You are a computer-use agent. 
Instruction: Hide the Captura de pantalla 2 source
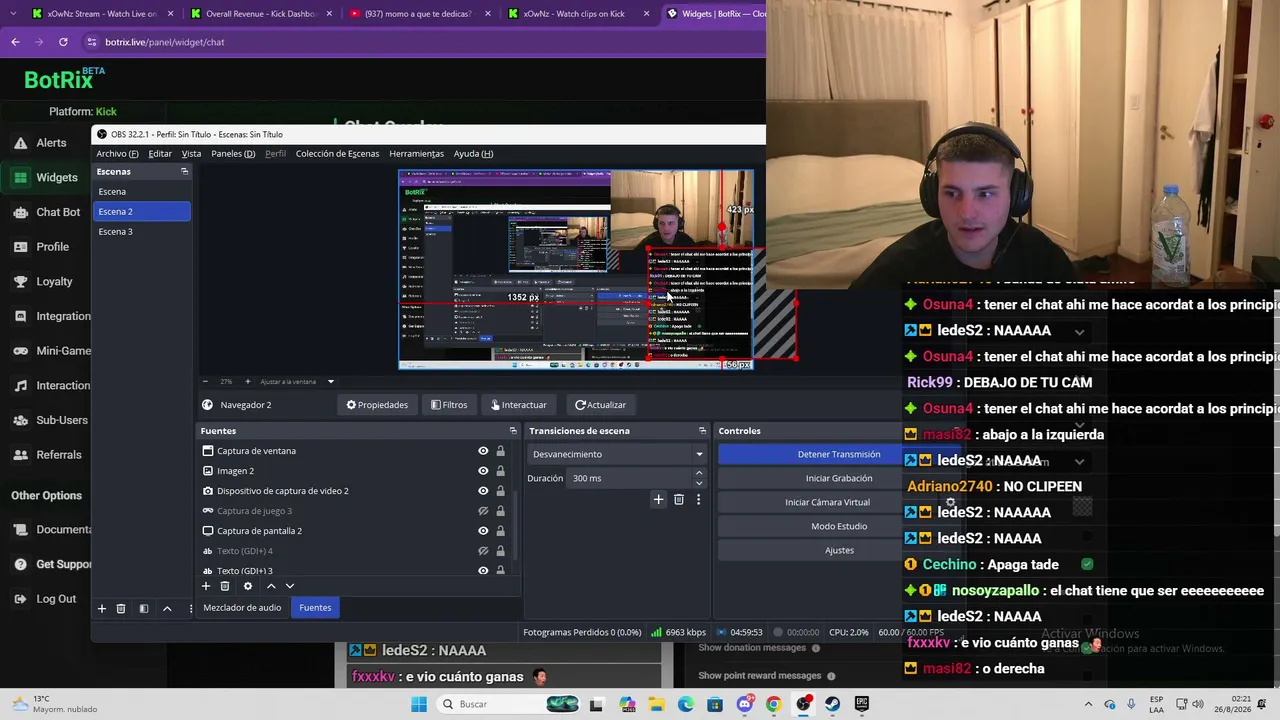click(x=483, y=531)
